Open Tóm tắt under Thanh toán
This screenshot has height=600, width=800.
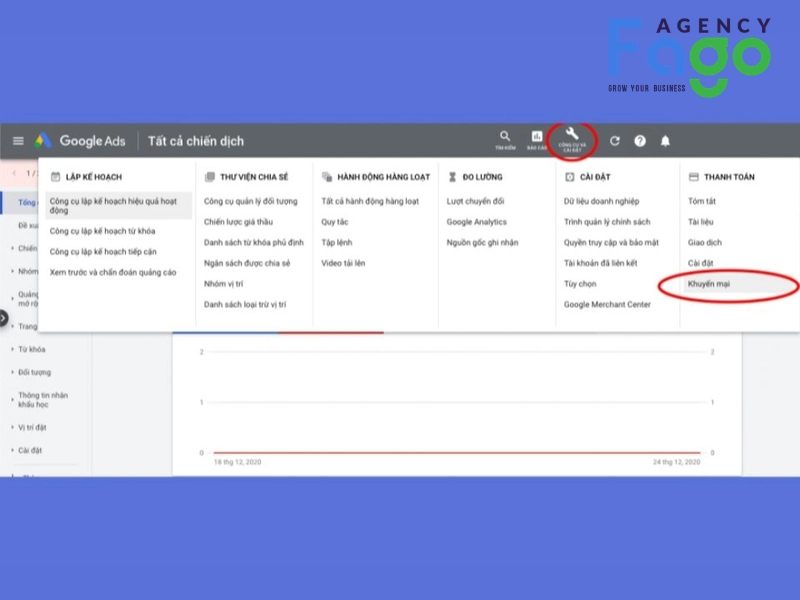(x=702, y=201)
